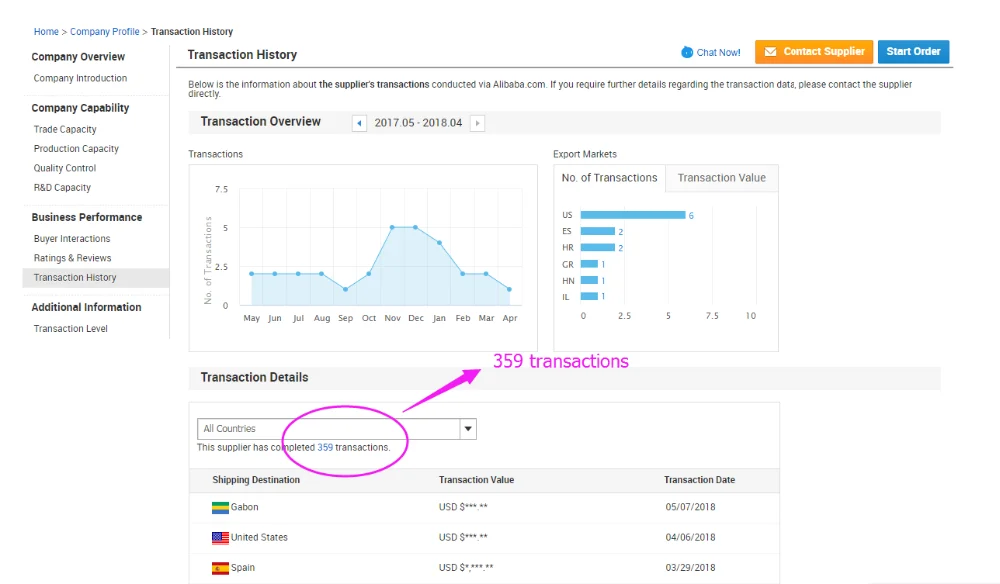Viewport: 1000px width, 584px height.
Task: Open Company Introduction in sidebar
Action: tap(80, 78)
